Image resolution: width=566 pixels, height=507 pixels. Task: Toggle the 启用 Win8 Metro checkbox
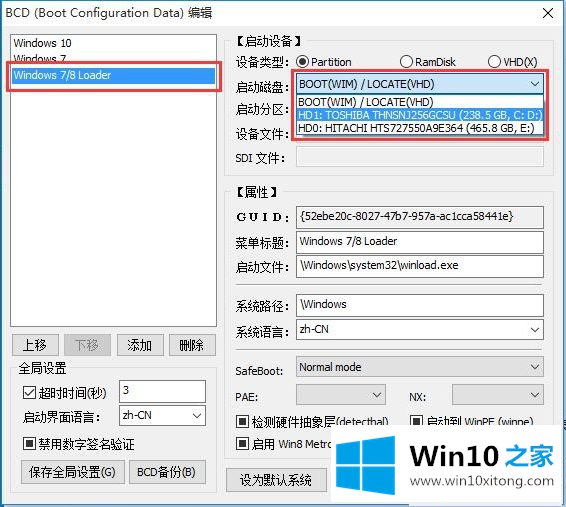pyautogui.click(x=242, y=443)
